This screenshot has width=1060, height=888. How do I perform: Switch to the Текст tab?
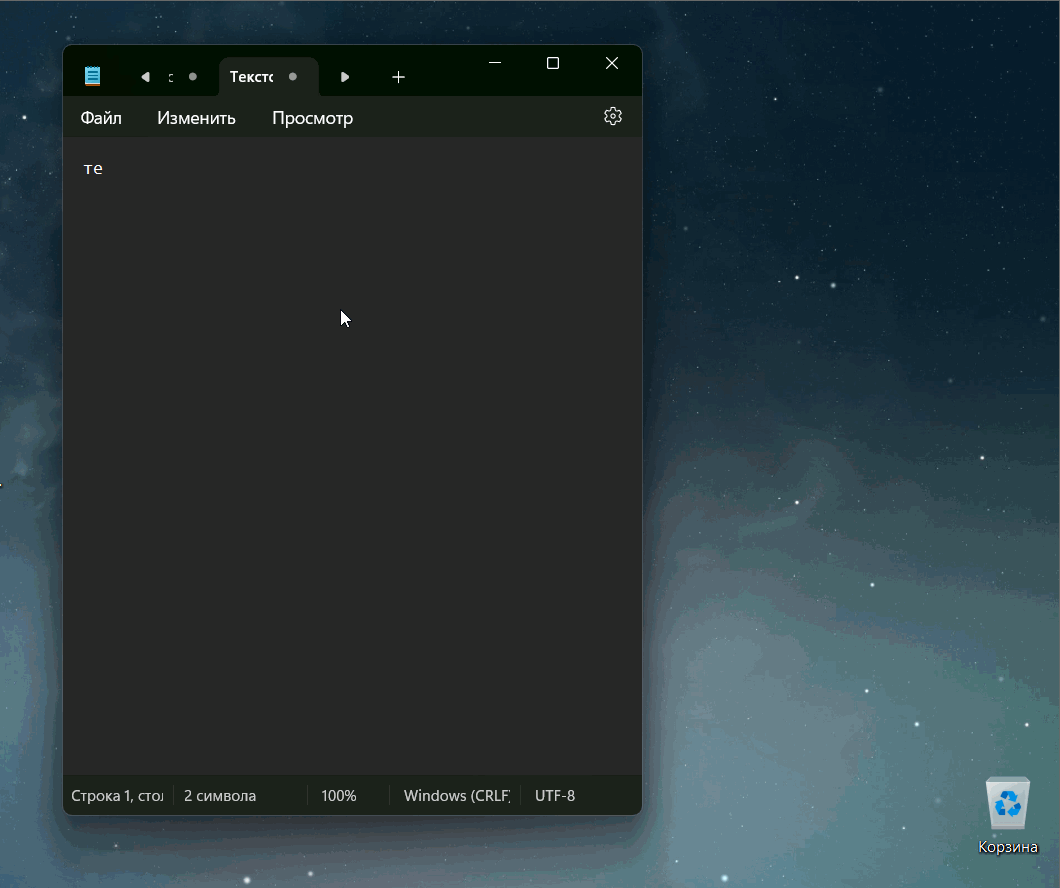pos(252,77)
